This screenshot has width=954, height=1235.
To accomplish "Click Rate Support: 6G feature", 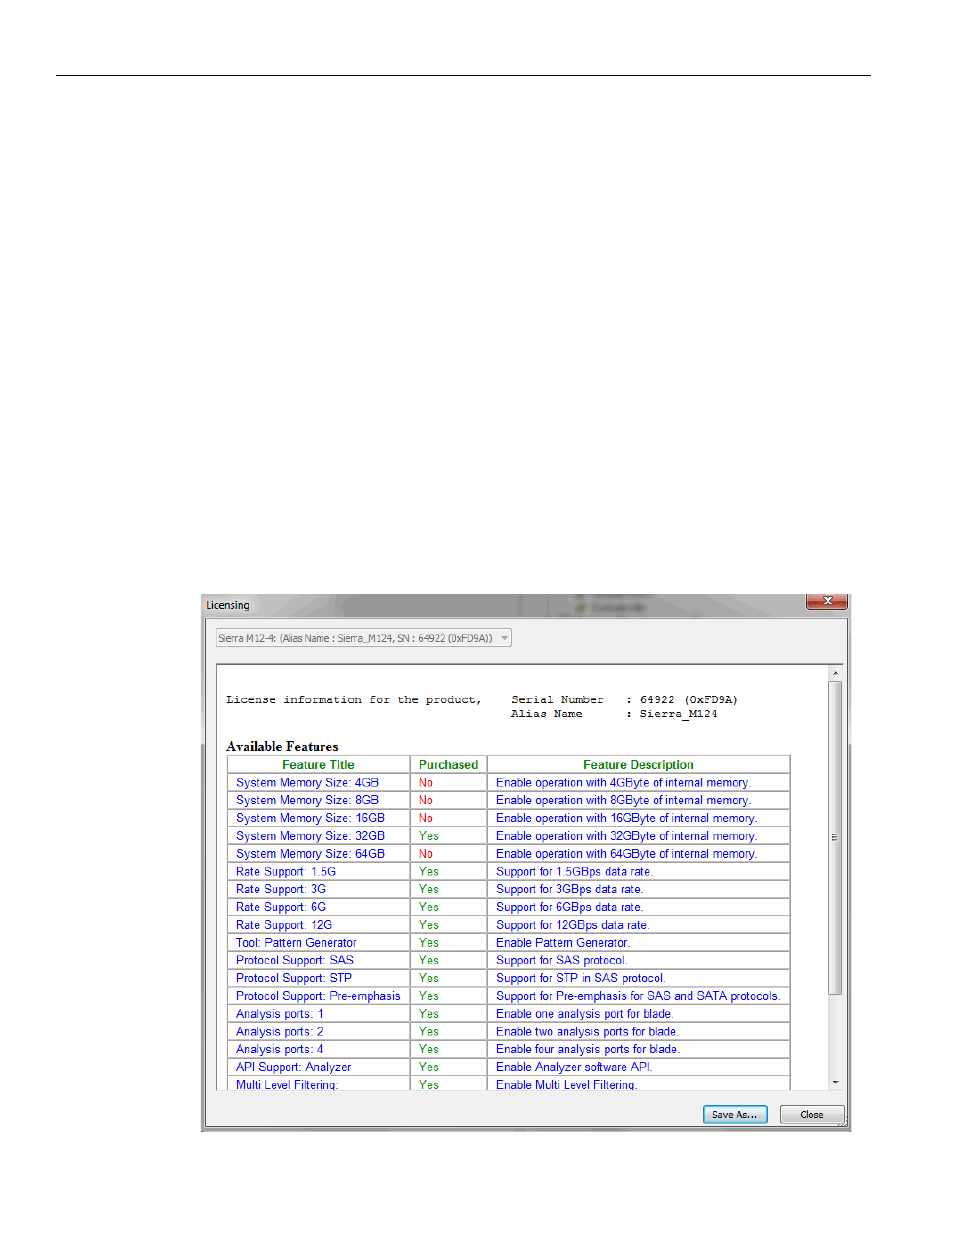I will click(281, 907).
